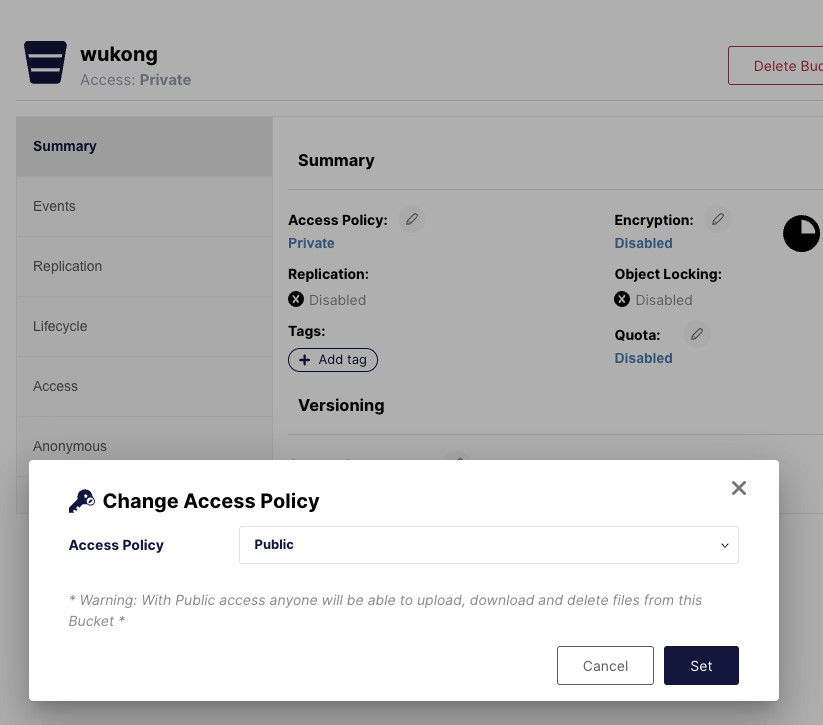Close the Change Access Policy dialog

click(x=738, y=488)
